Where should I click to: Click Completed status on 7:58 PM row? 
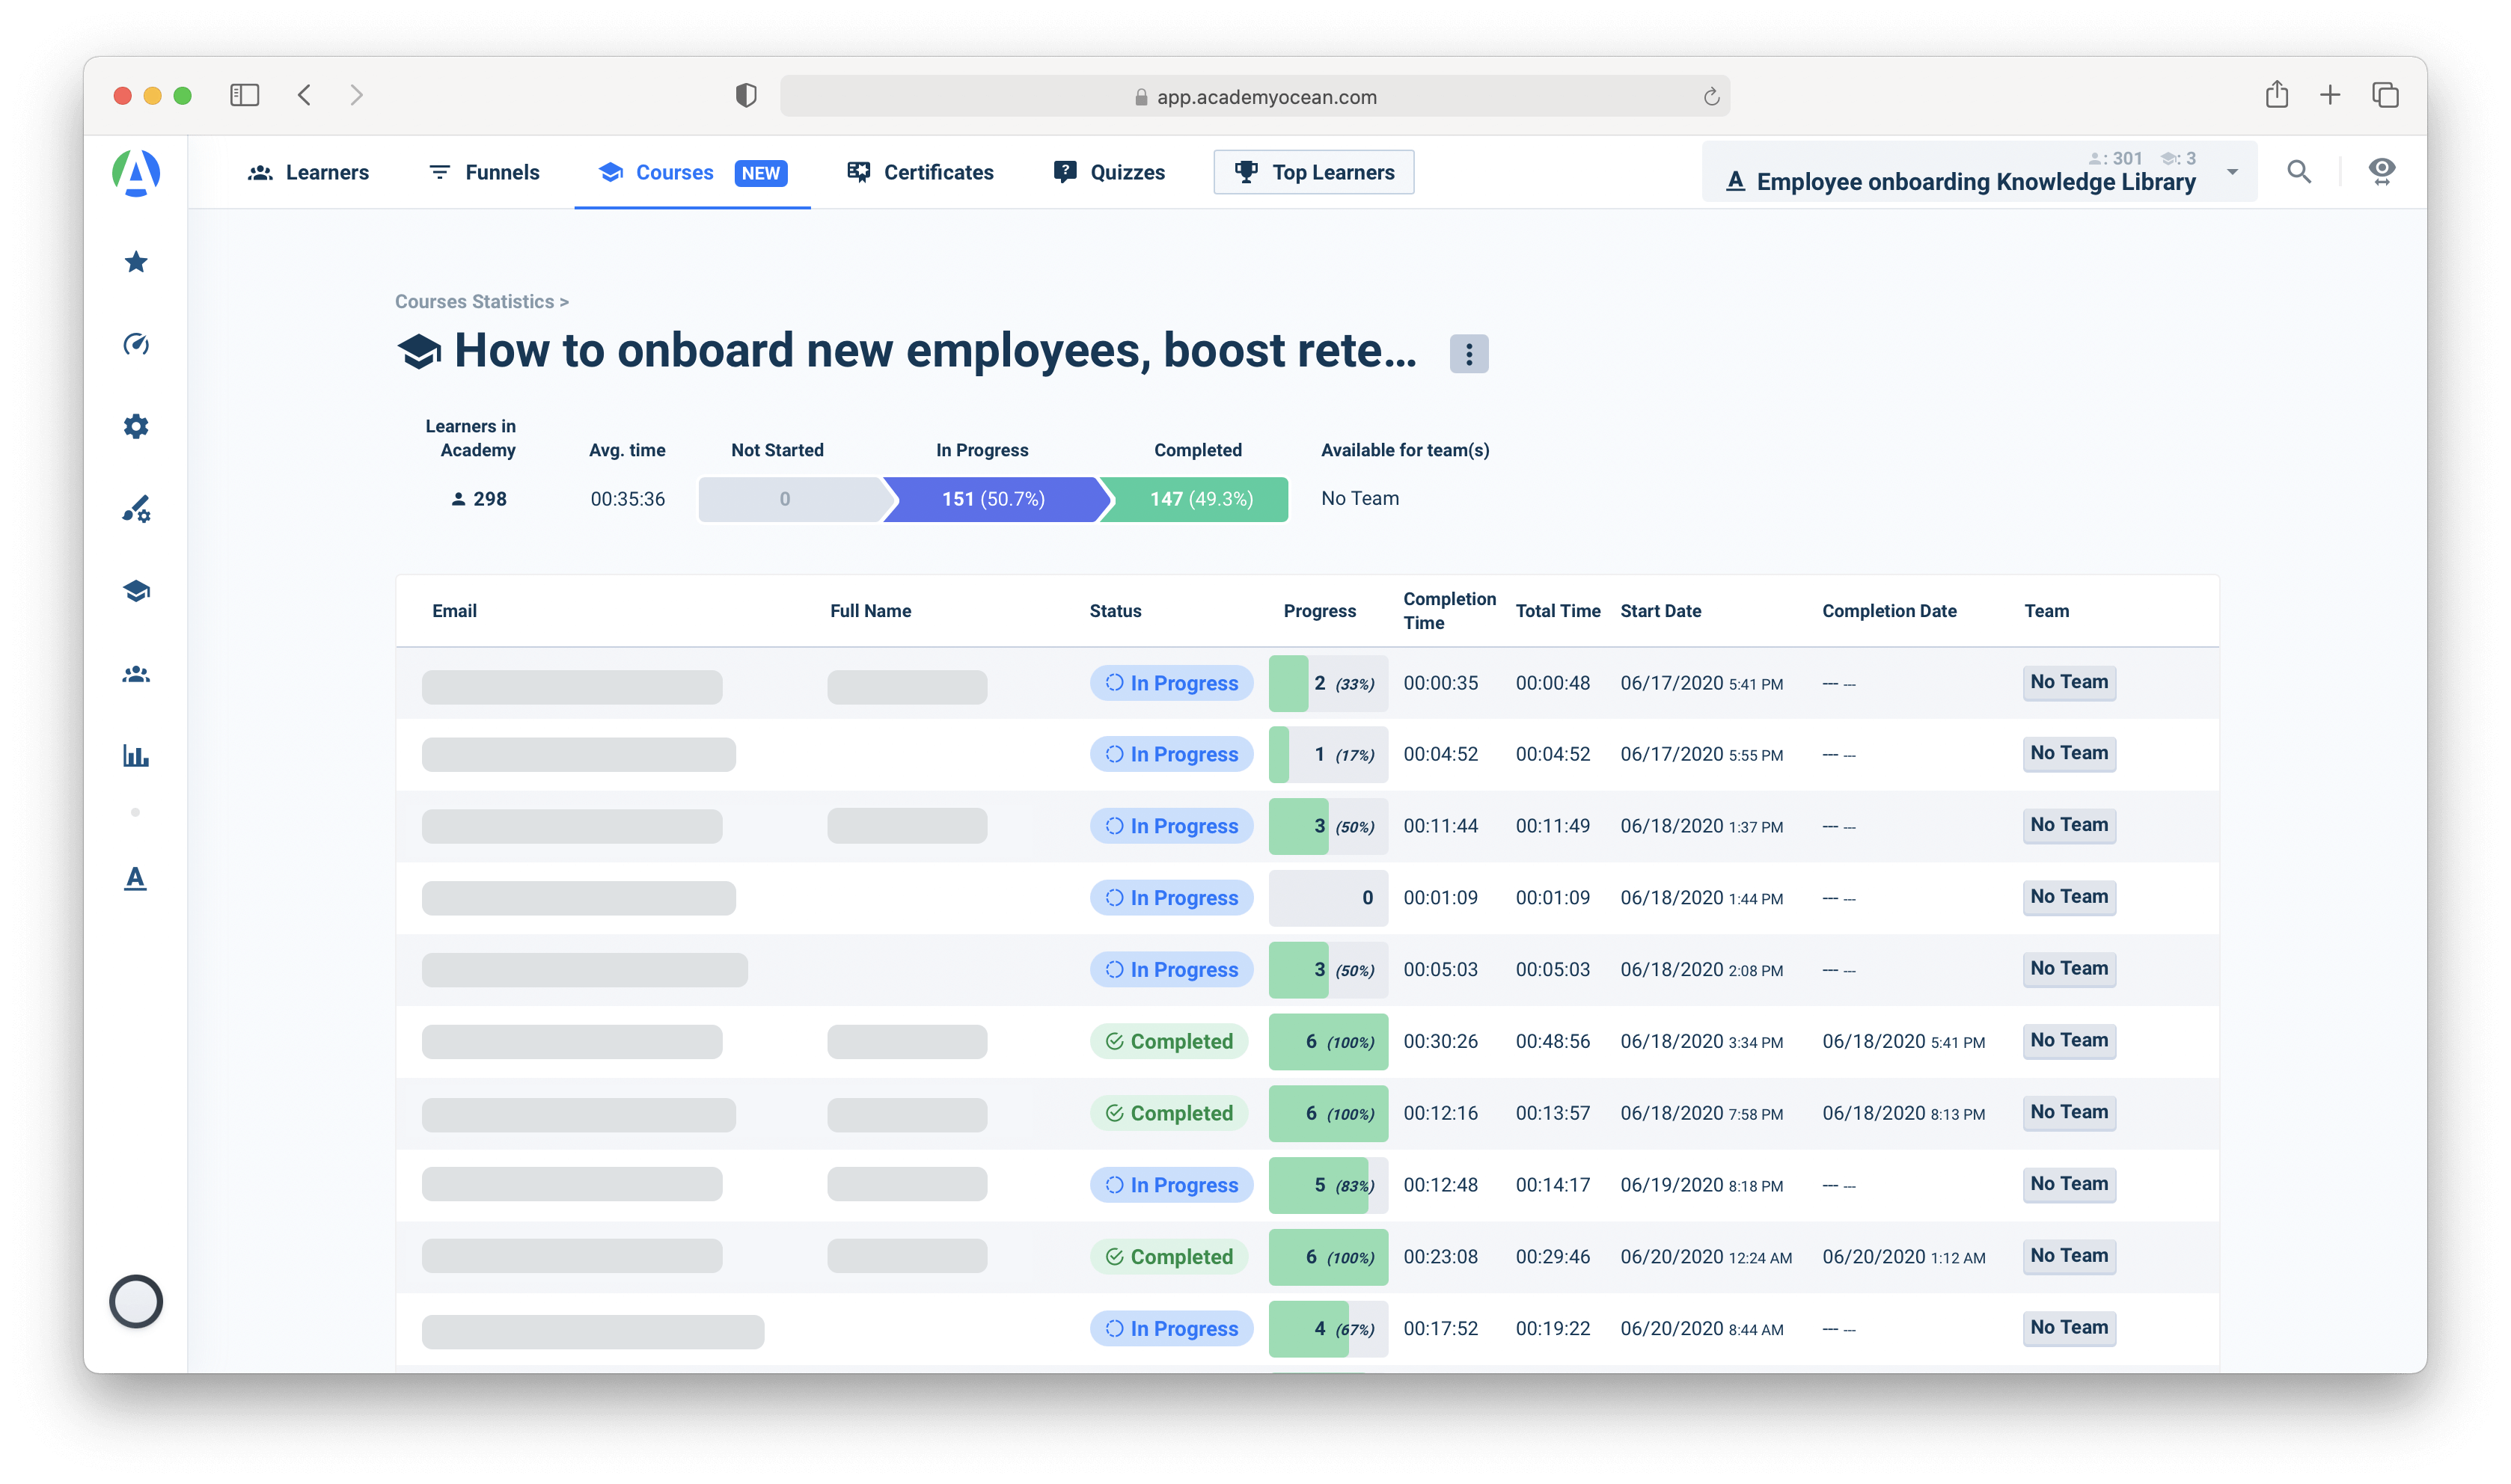click(x=1169, y=1113)
